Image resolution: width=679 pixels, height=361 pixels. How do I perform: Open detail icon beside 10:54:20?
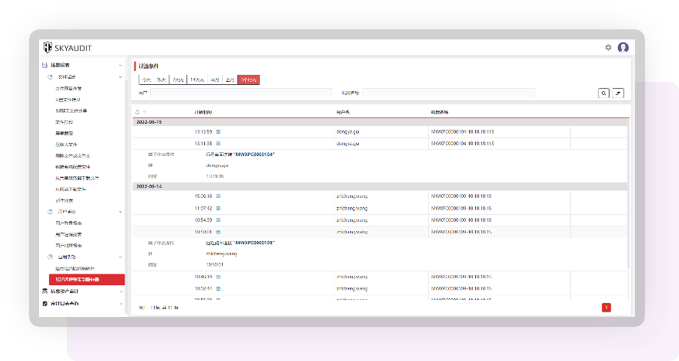click(218, 220)
